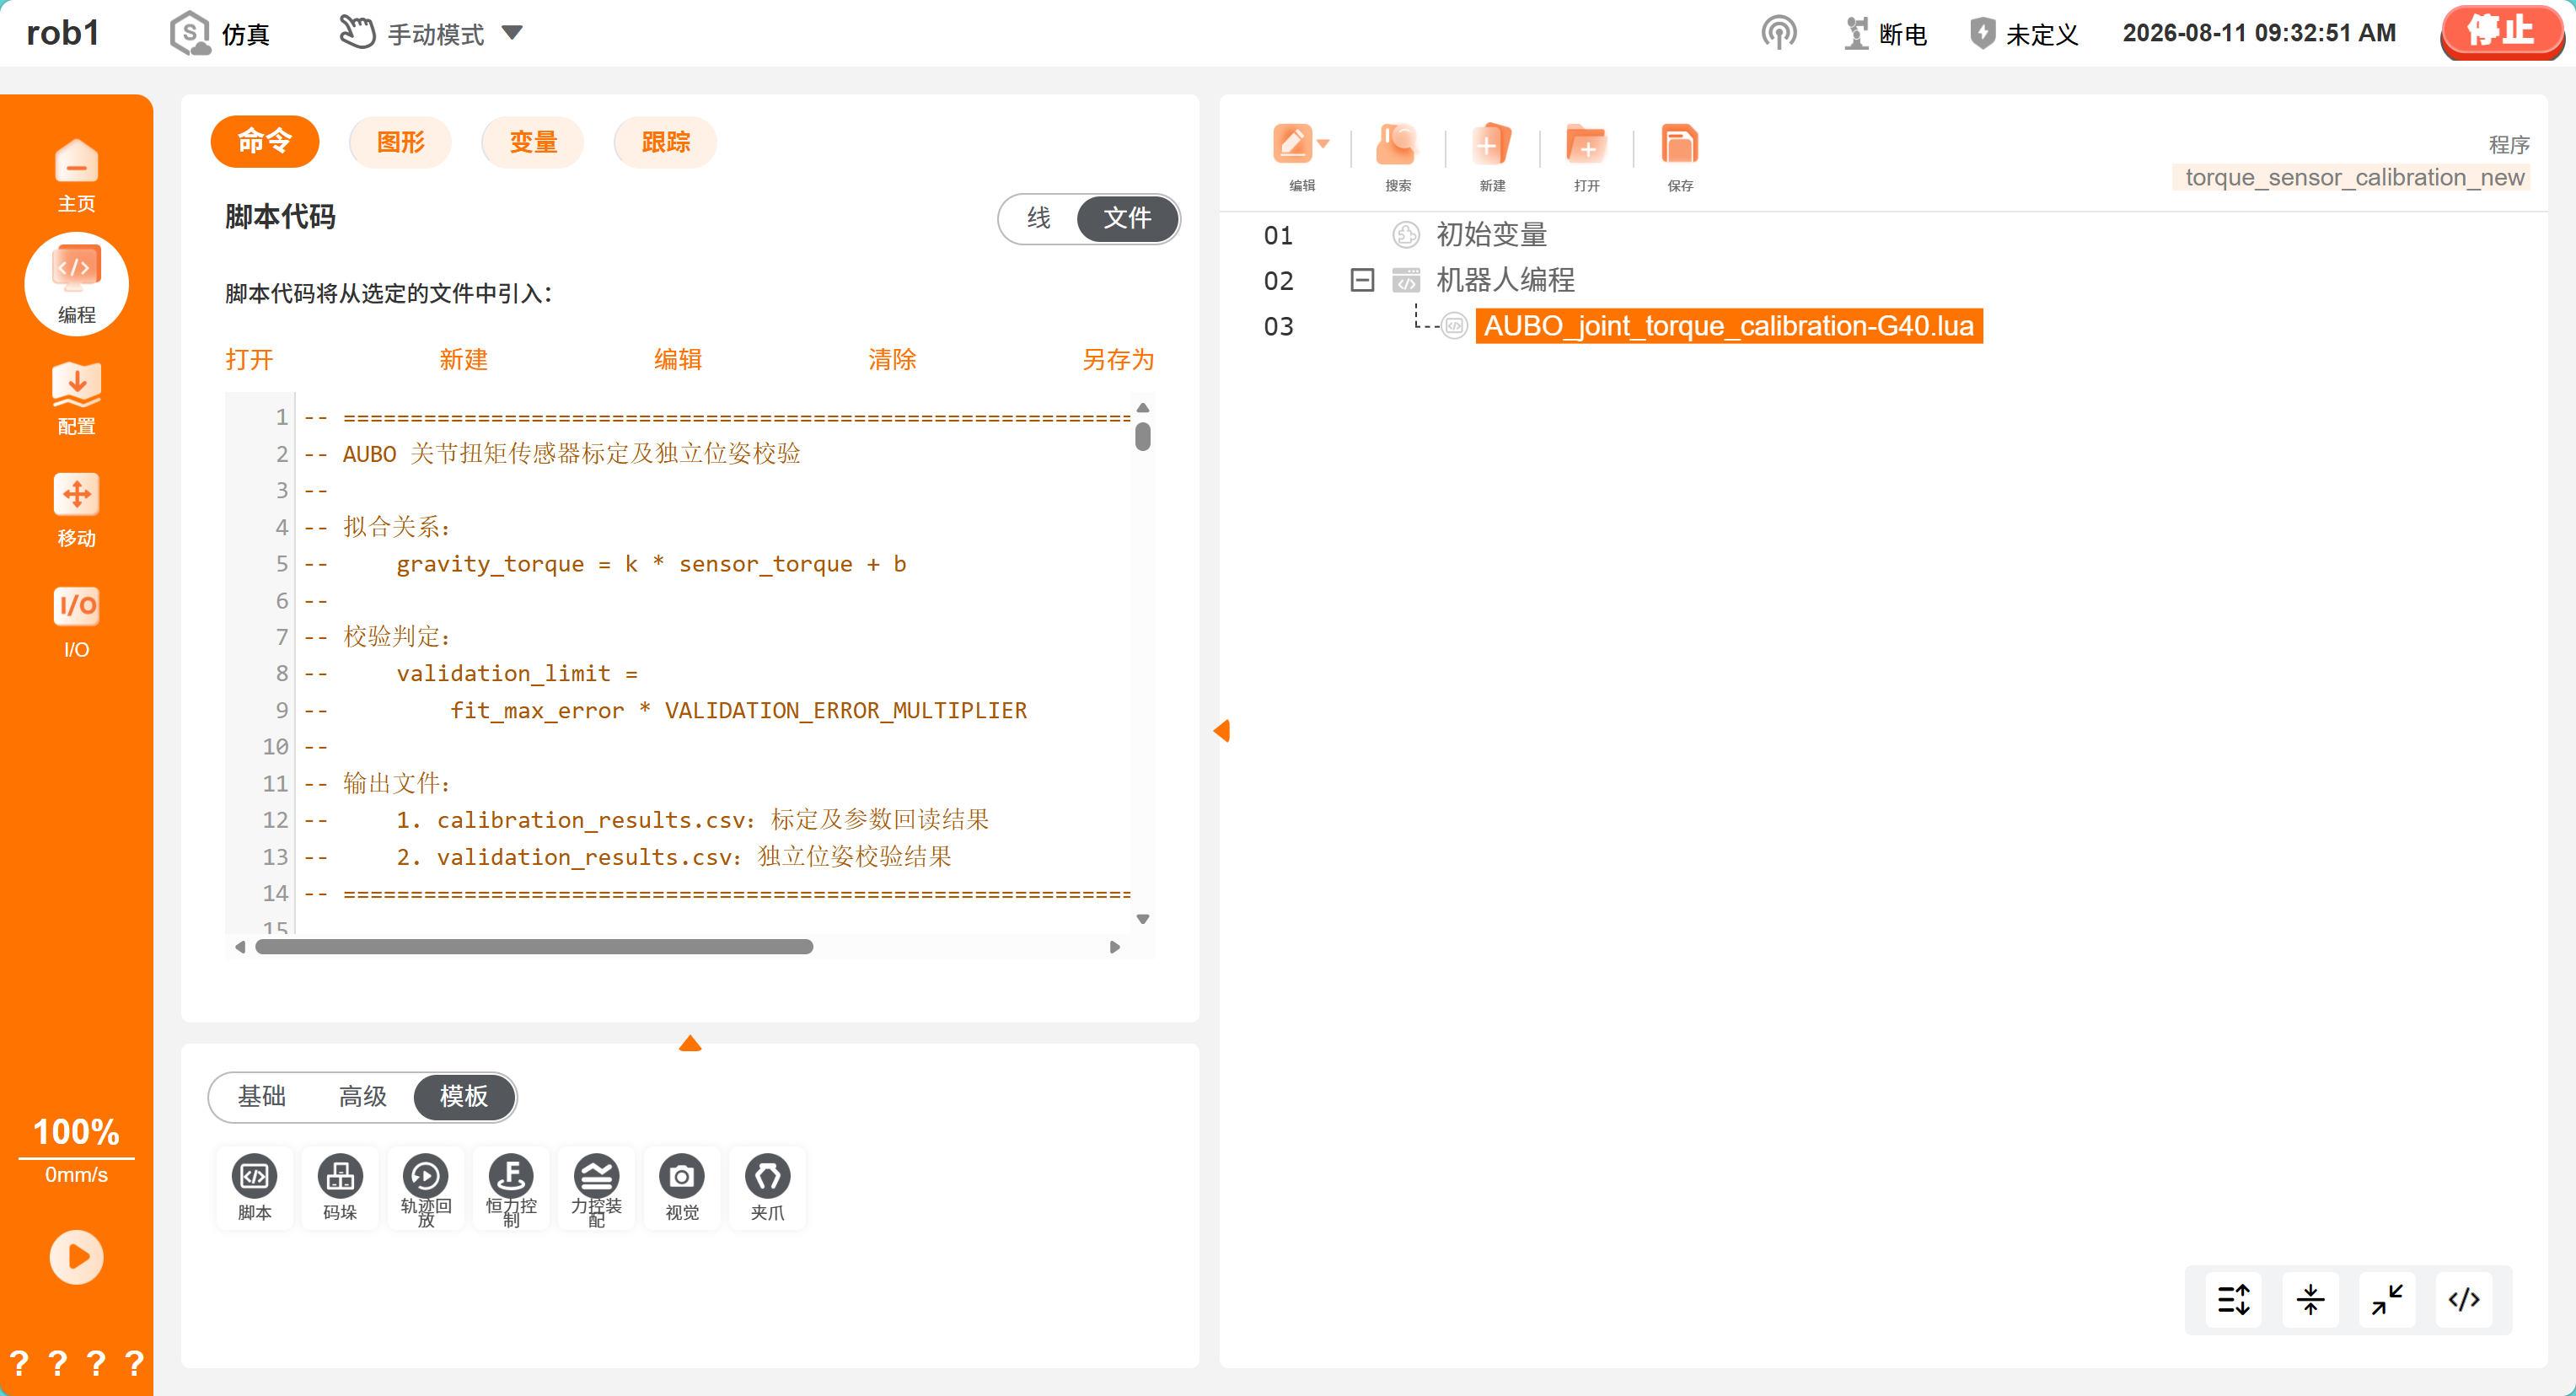Select AUBO_joint_torque_calibration-G40.lua tree node
Image resolution: width=2576 pixels, height=1396 pixels.
tap(1728, 326)
